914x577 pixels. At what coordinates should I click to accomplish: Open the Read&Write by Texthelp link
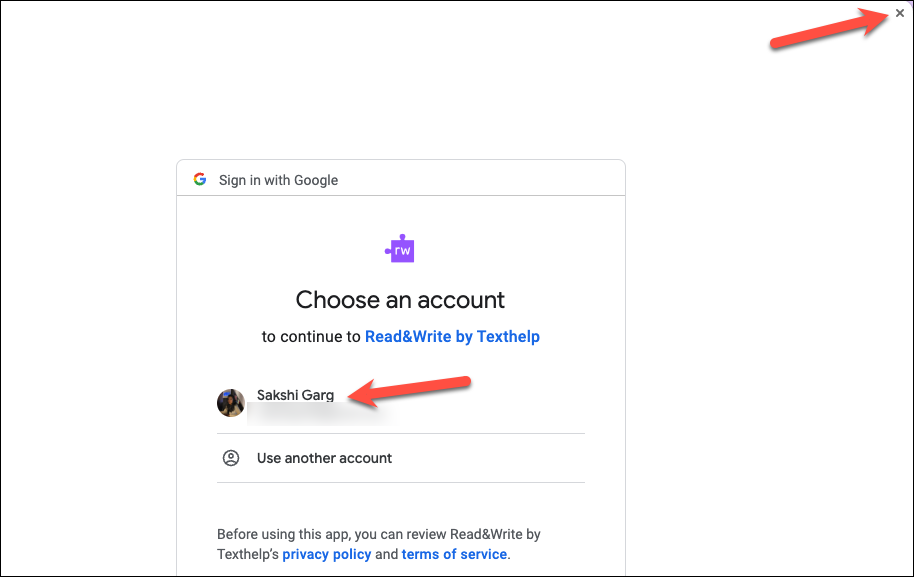click(452, 336)
